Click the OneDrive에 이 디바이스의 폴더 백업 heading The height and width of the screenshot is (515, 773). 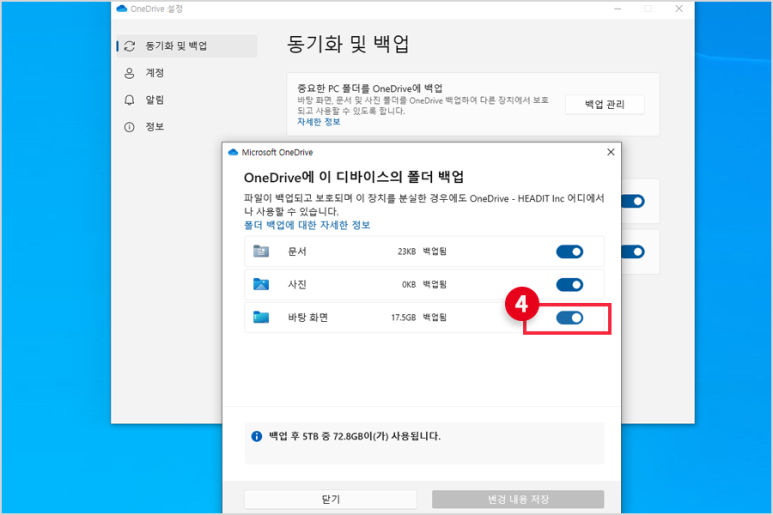pyautogui.click(x=353, y=177)
